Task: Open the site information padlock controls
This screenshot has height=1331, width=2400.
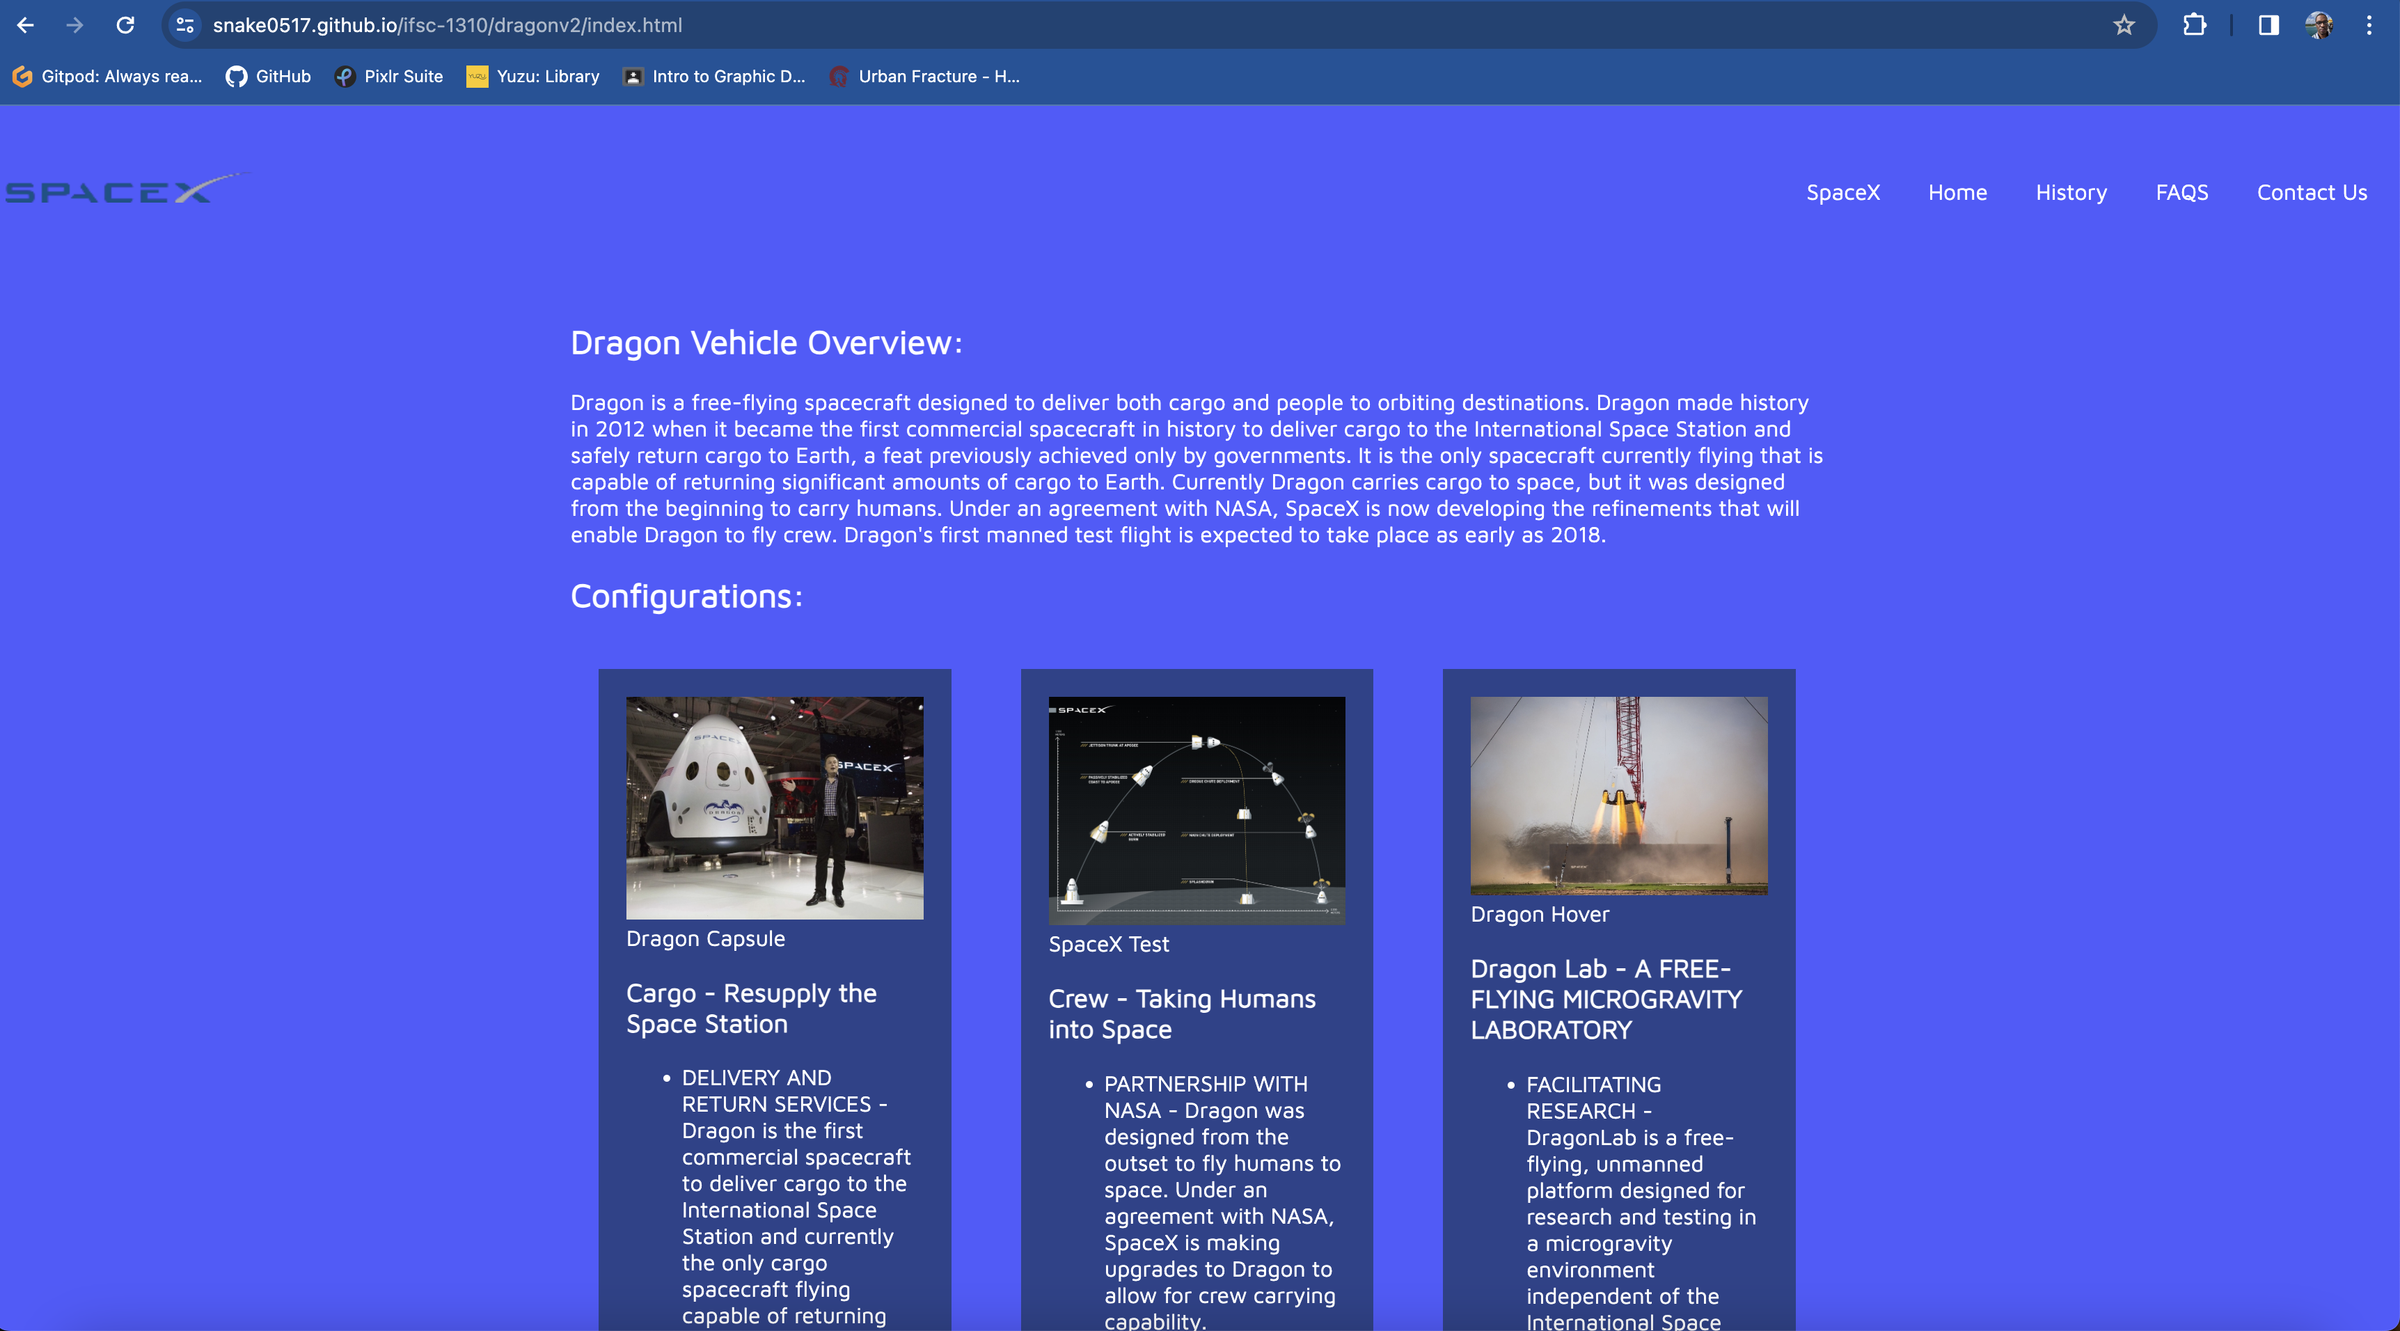Action: click(183, 25)
